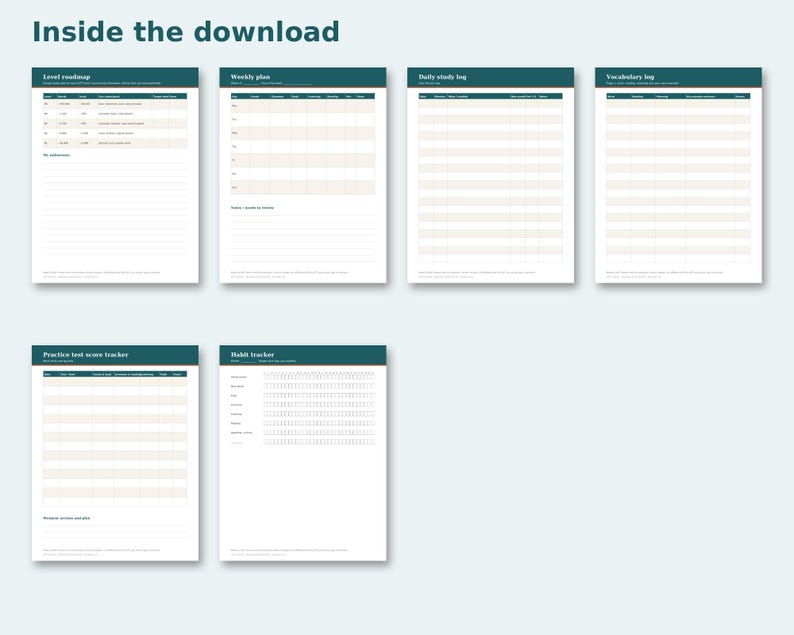The width and height of the screenshot is (794, 635).
Task: Open the Daily study log page thumbnail
Action: pos(491,175)
